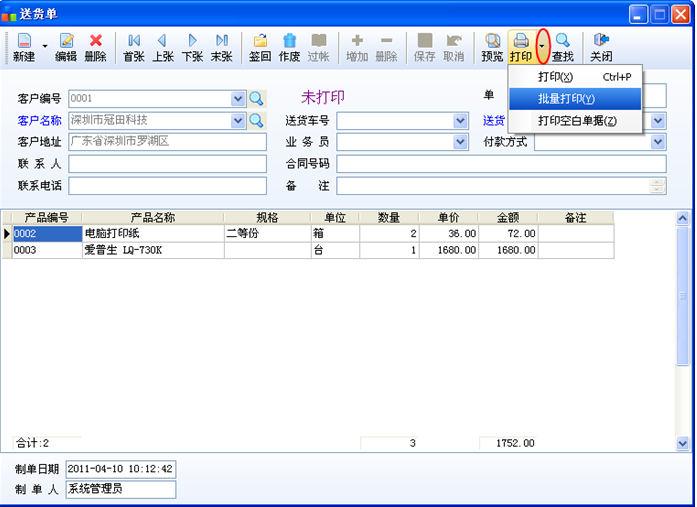
Task: Select 批量打印(Y) menu entry
Action: point(575,99)
